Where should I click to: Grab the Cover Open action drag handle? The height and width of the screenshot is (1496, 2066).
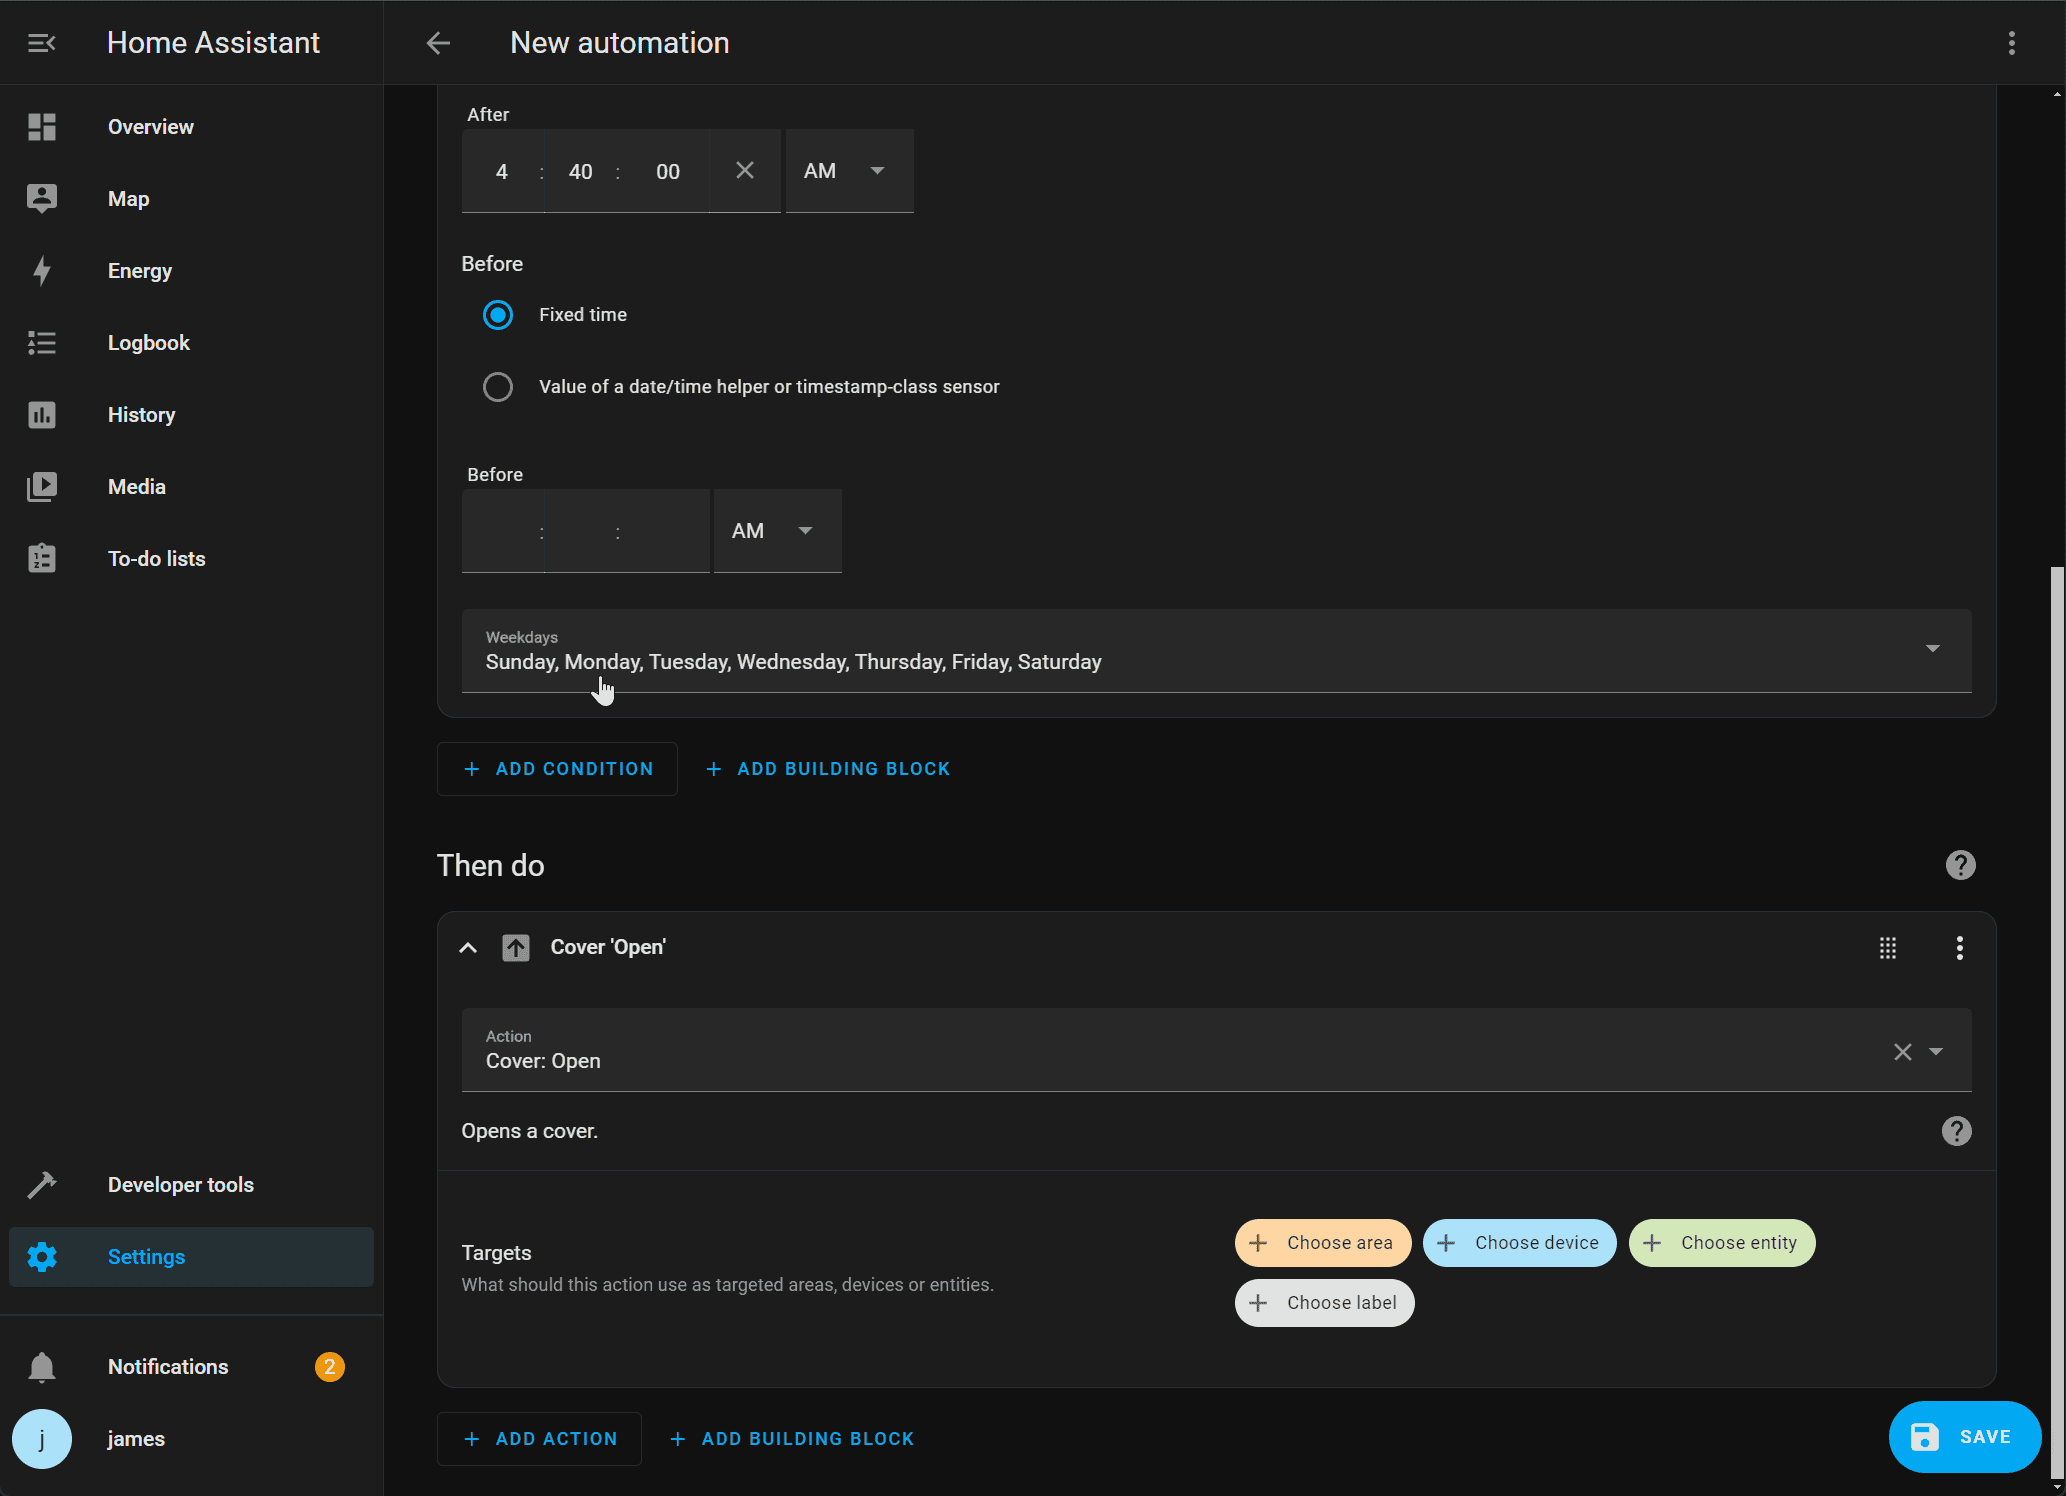pyautogui.click(x=1887, y=948)
